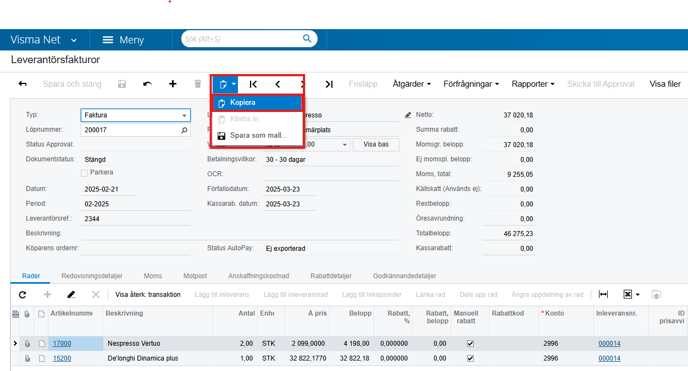688x371 pixels.
Task: Open Inleveransnr 000014 link on first row
Action: pos(609,343)
